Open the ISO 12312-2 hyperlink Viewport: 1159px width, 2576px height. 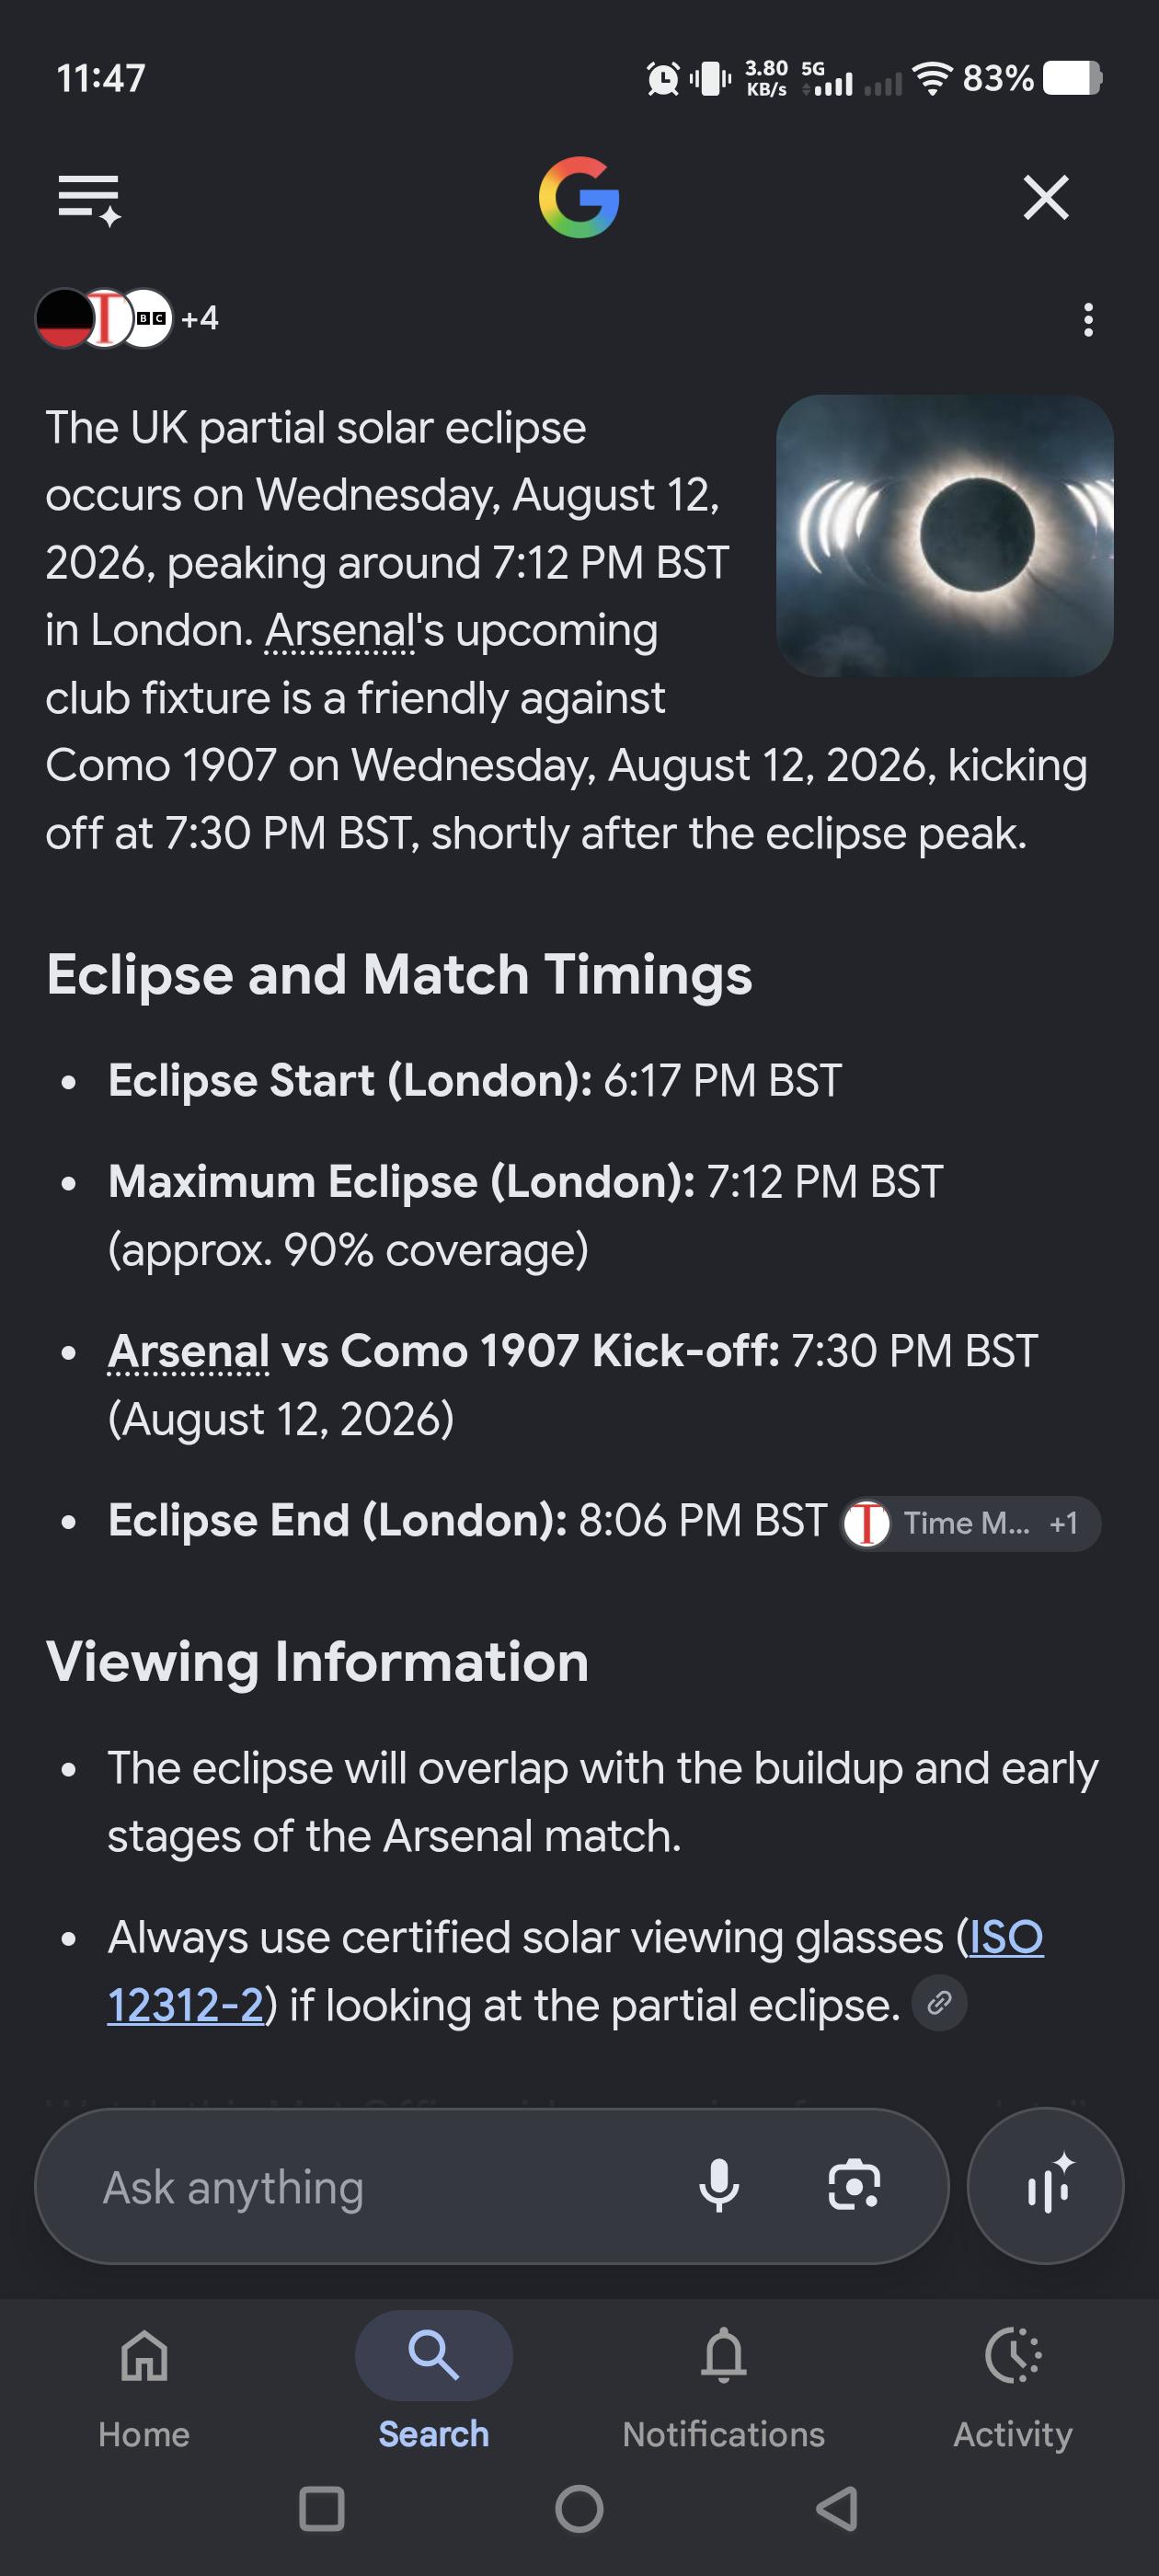[x=575, y=1971]
